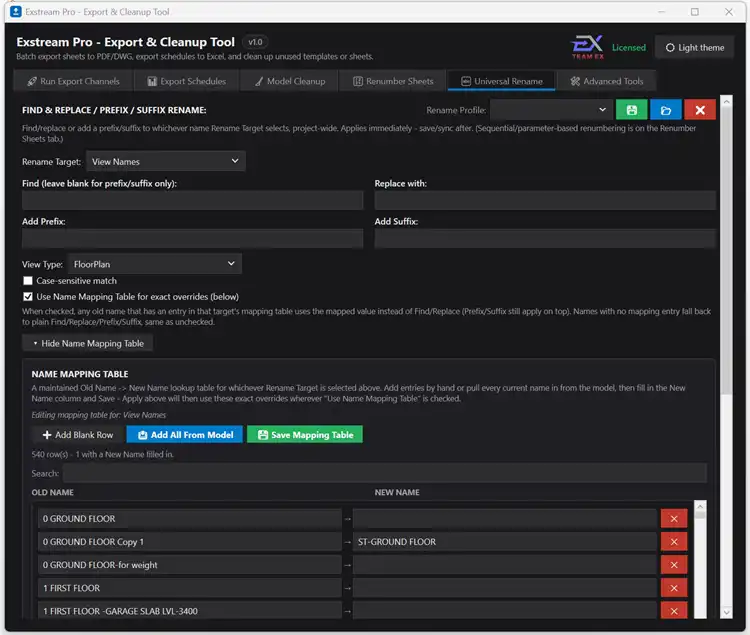Click the '0 GROUND FLOOR Copy 1' old name

coord(189,542)
